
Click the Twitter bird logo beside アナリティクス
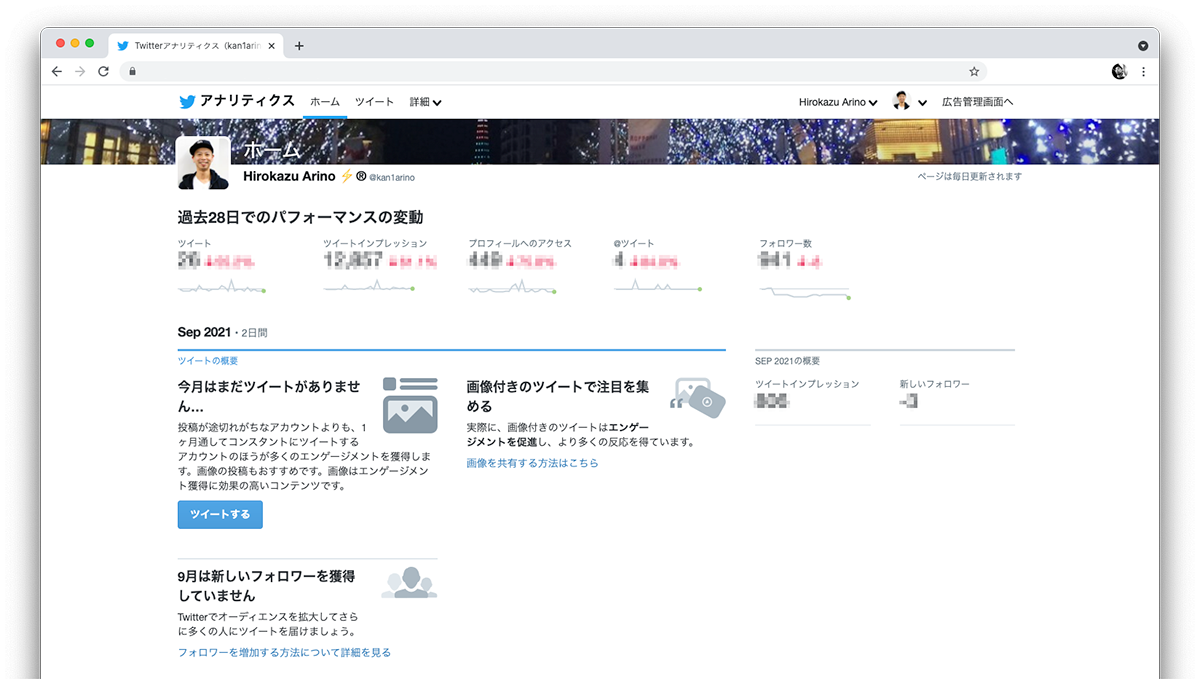(x=187, y=102)
